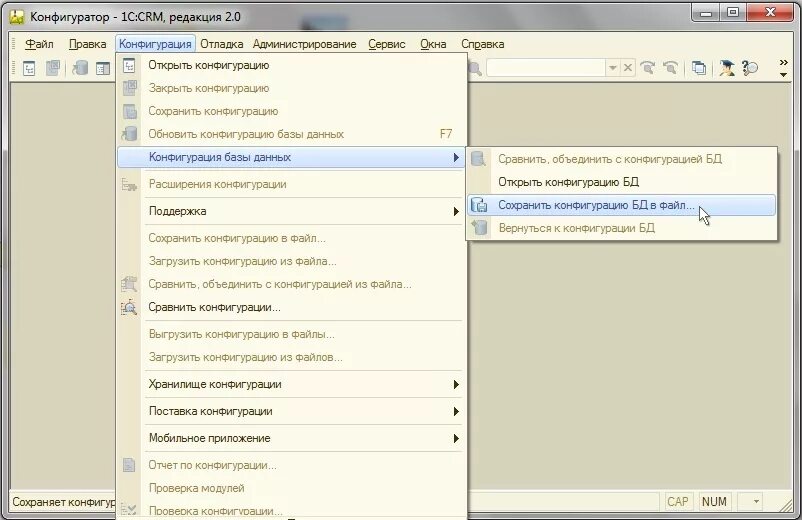The image size is (802, 520).
Task: Click the Find previous toolbar icon
Action: tap(670, 67)
